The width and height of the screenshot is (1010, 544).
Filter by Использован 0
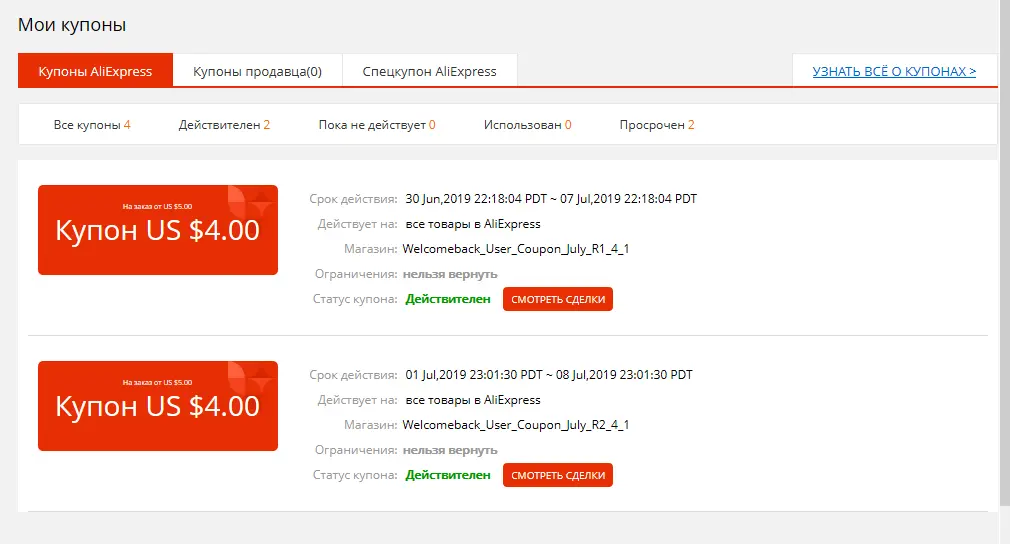[x=528, y=125]
